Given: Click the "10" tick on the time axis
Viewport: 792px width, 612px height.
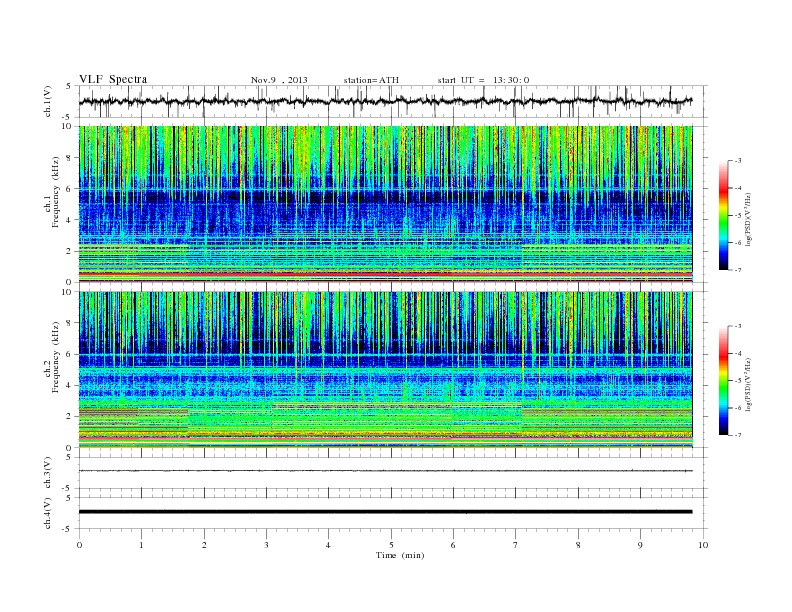Looking at the screenshot, I should coord(703,545).
